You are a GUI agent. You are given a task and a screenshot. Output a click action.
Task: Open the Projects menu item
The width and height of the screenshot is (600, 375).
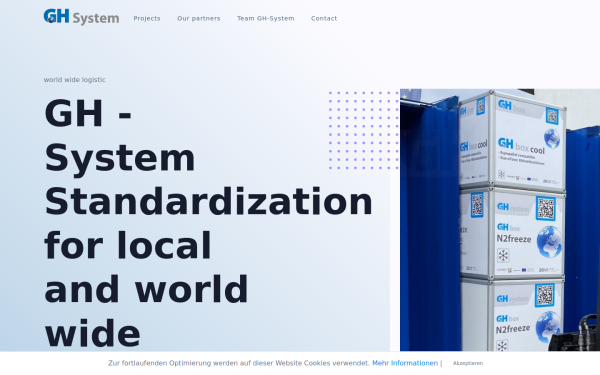147,18
